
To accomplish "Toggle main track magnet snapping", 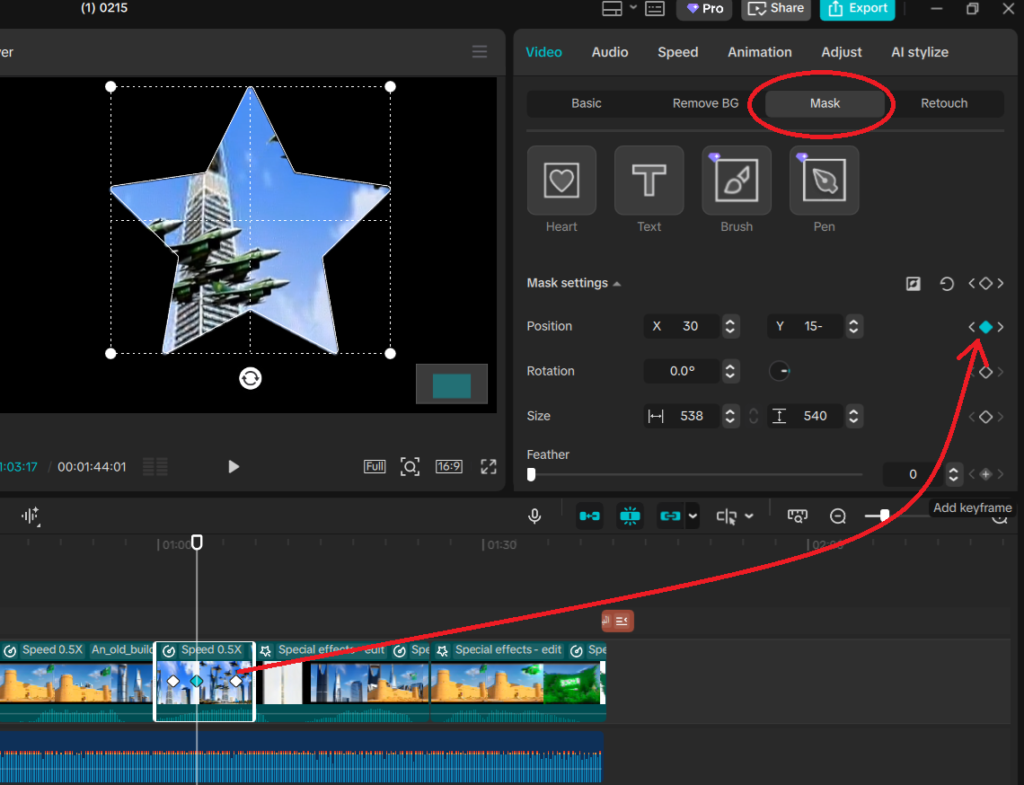I will [x=590, y=516].
